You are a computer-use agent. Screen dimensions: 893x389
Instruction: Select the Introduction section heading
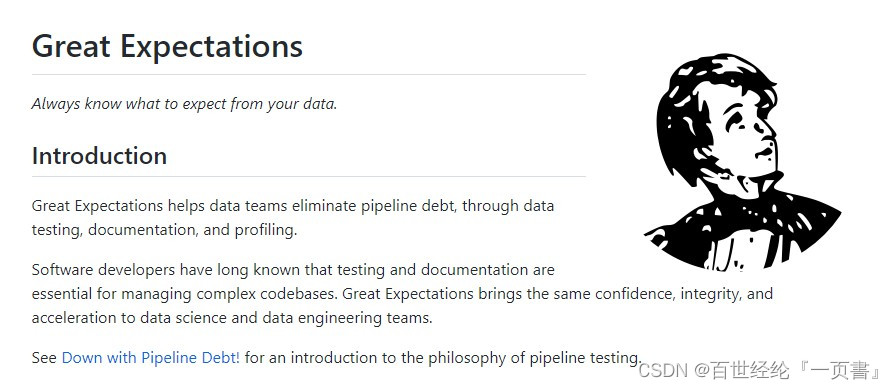coord(99,155)
